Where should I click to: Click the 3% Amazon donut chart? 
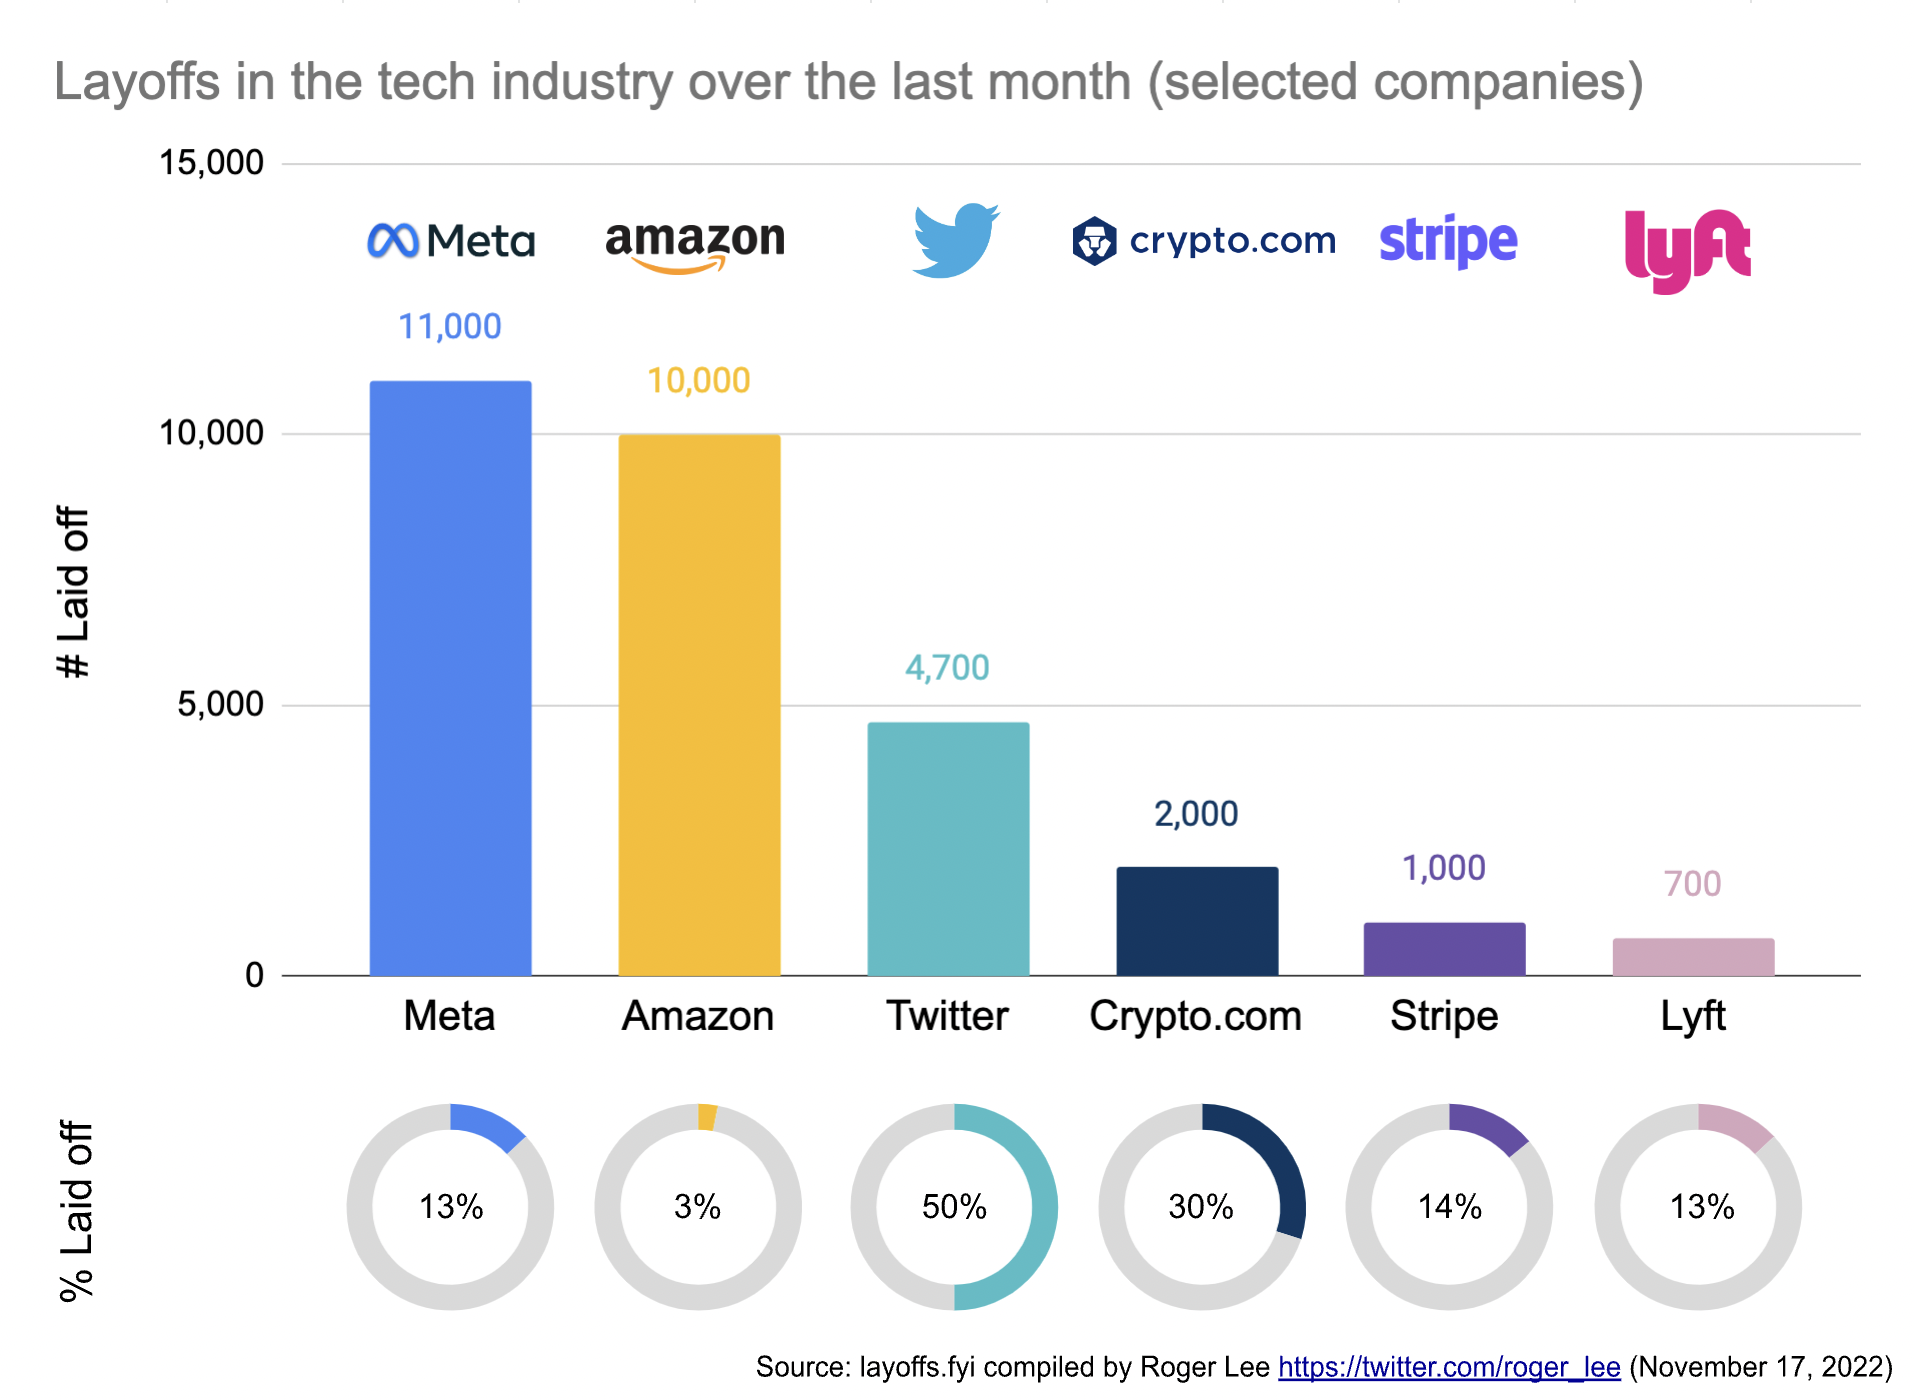698,1207
